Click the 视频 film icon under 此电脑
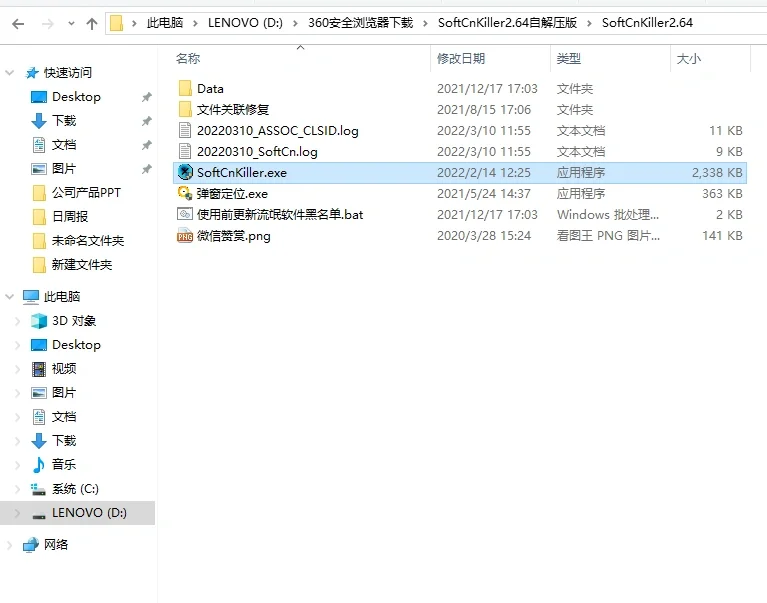This screenshot has height=603, width=767. [39, 369]
